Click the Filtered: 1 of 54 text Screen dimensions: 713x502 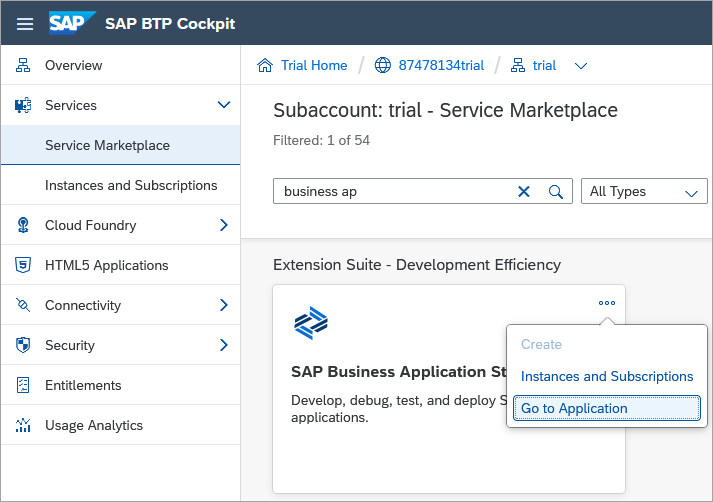pyautogui.click(x=321, y=140)
